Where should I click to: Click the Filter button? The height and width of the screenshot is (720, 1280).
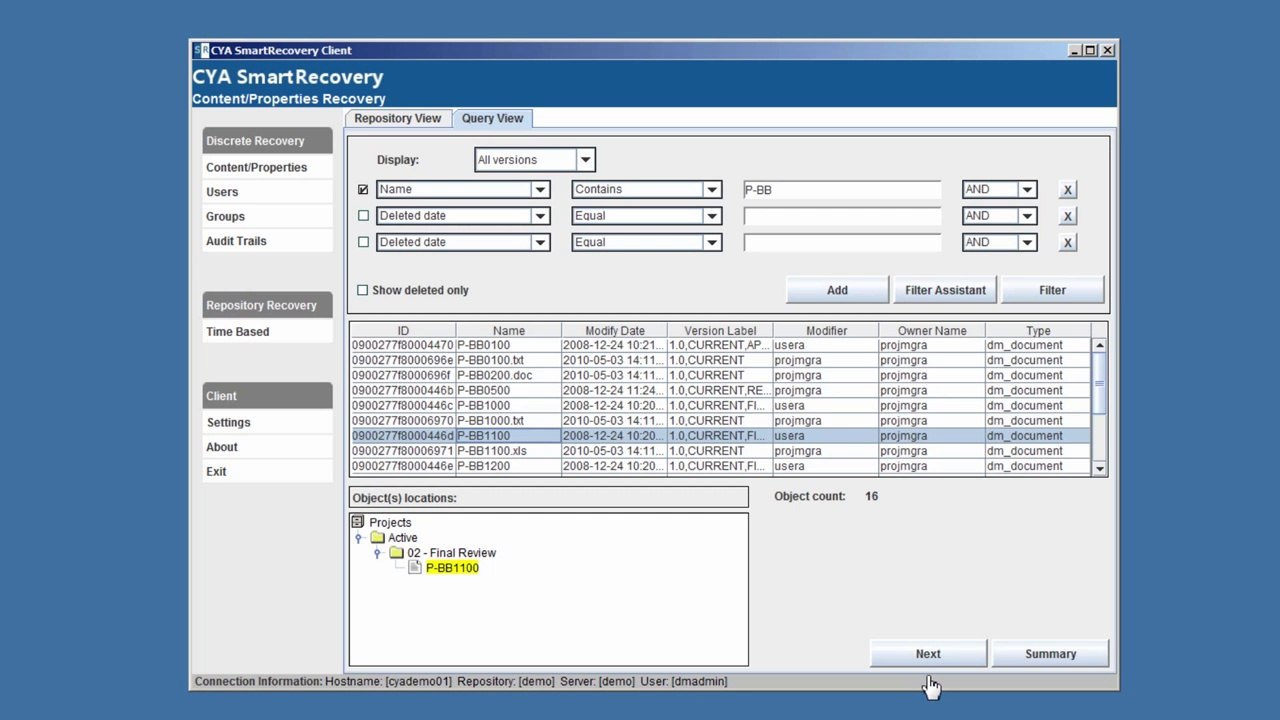click(1052, 290)
